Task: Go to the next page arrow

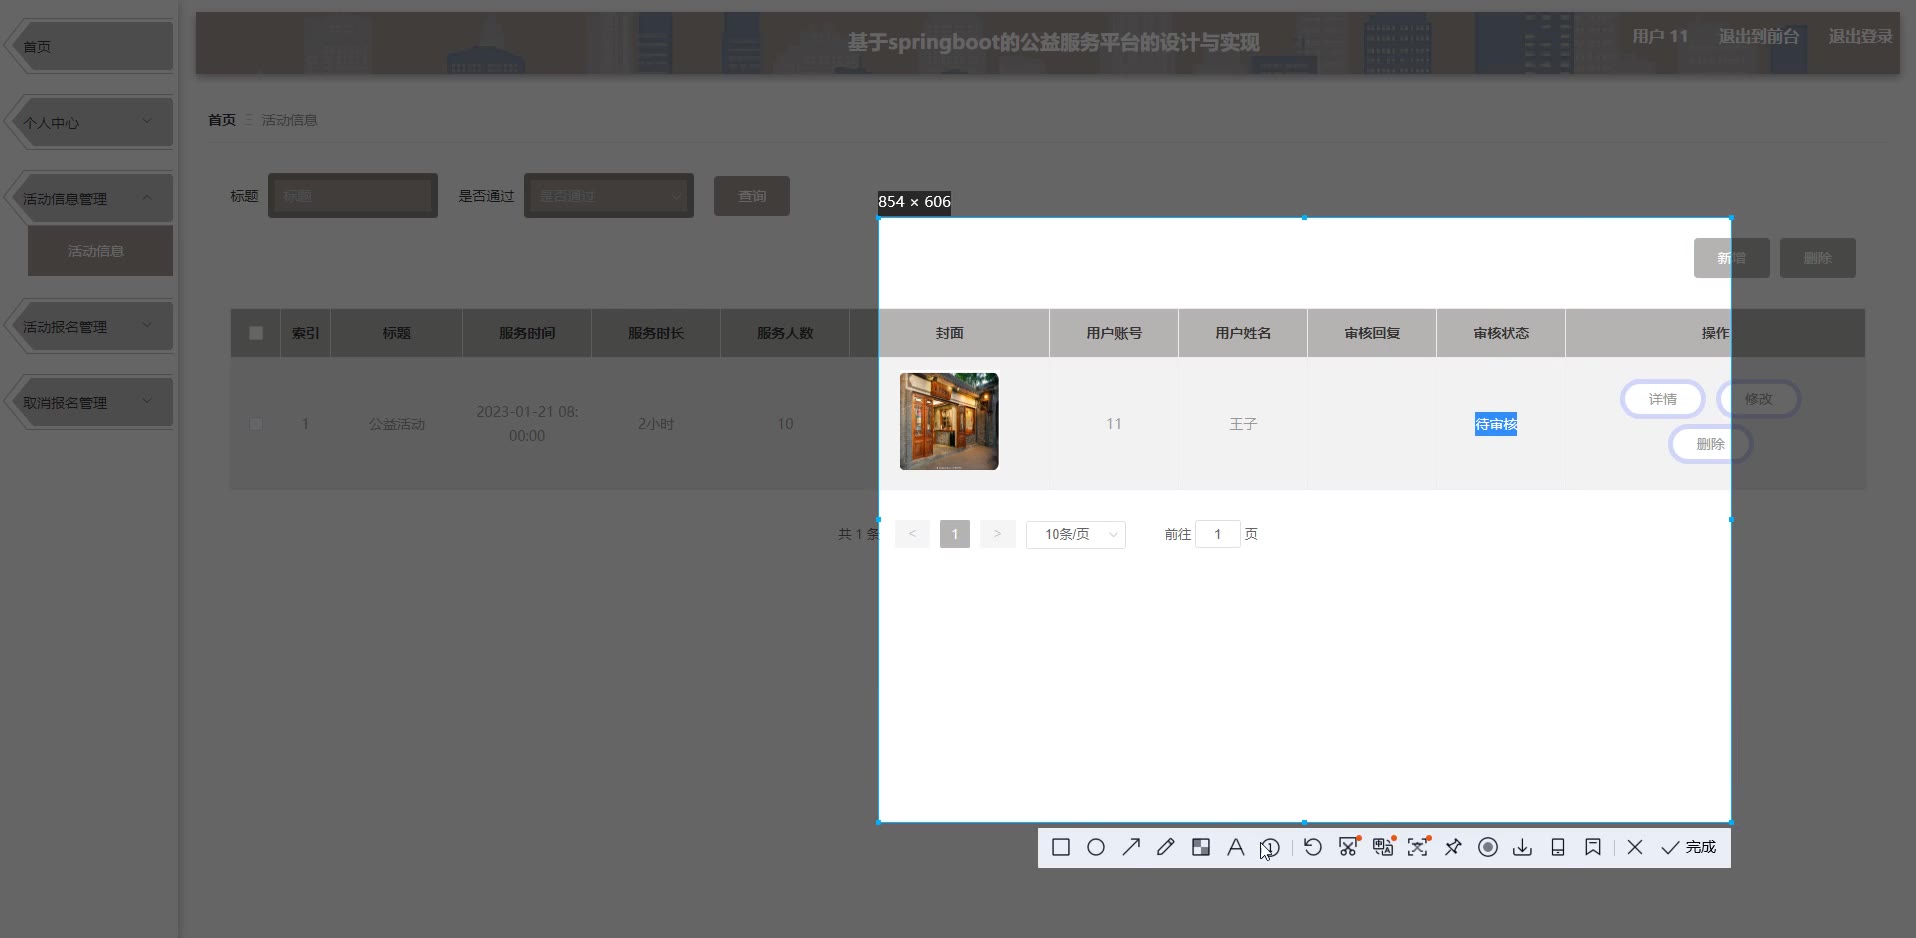Action: point(998,534)
